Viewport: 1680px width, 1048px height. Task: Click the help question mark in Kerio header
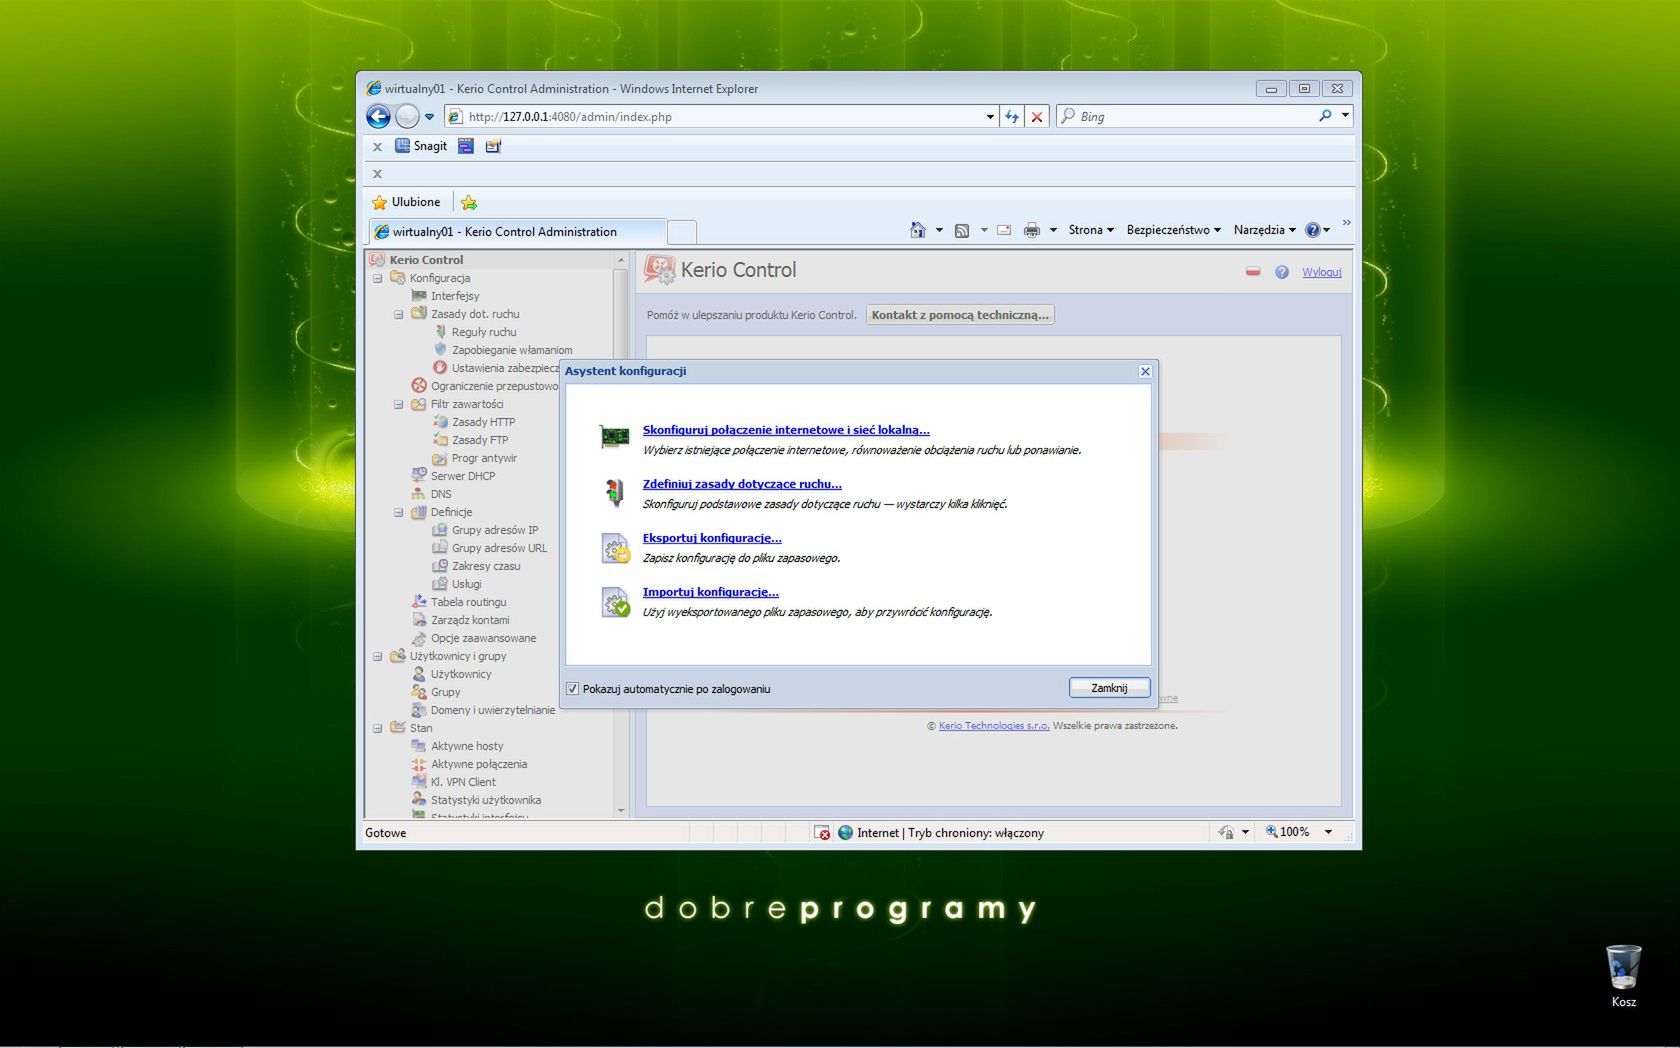point(1282,272)
